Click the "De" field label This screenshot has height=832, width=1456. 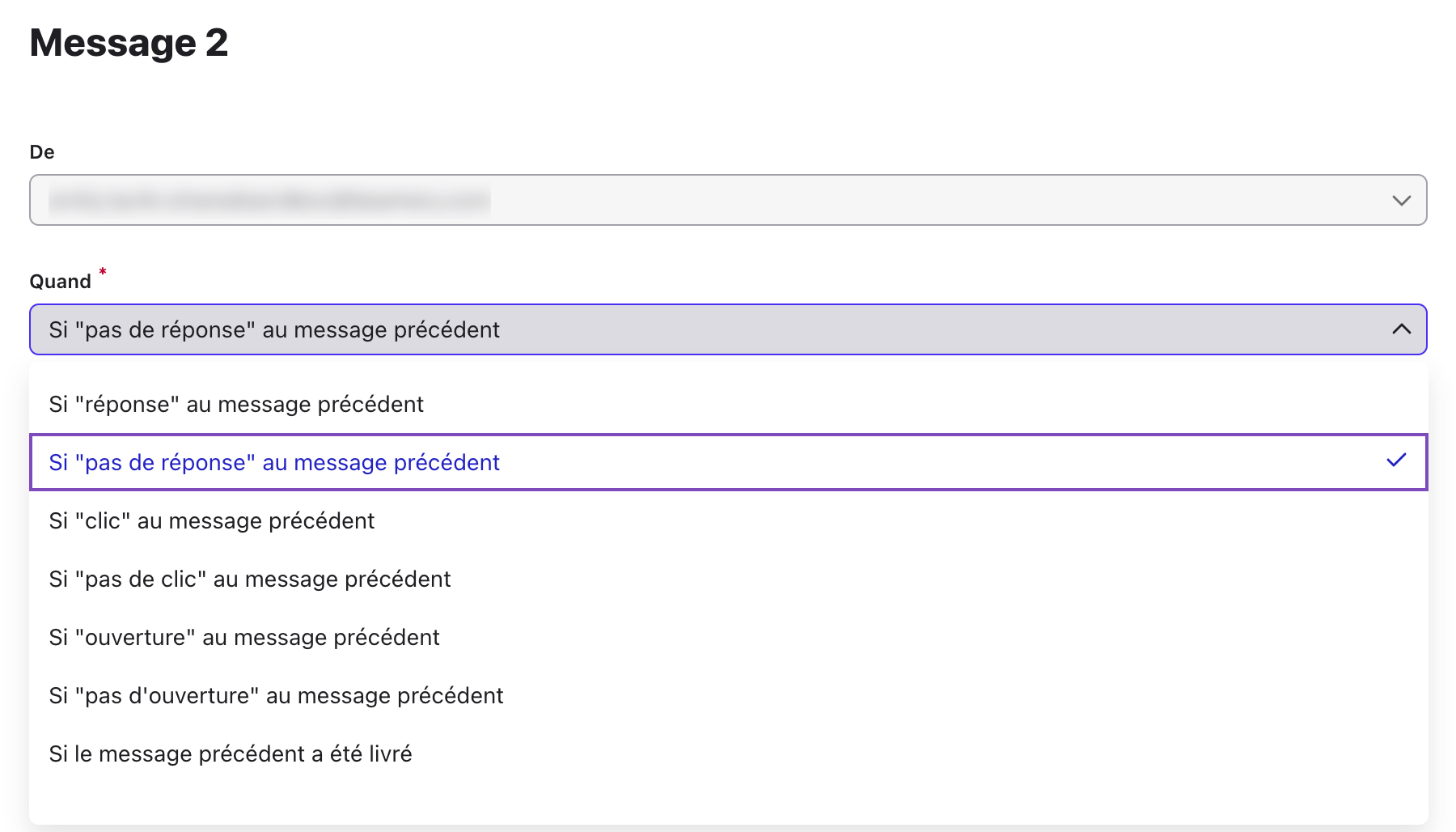point(42,152)
